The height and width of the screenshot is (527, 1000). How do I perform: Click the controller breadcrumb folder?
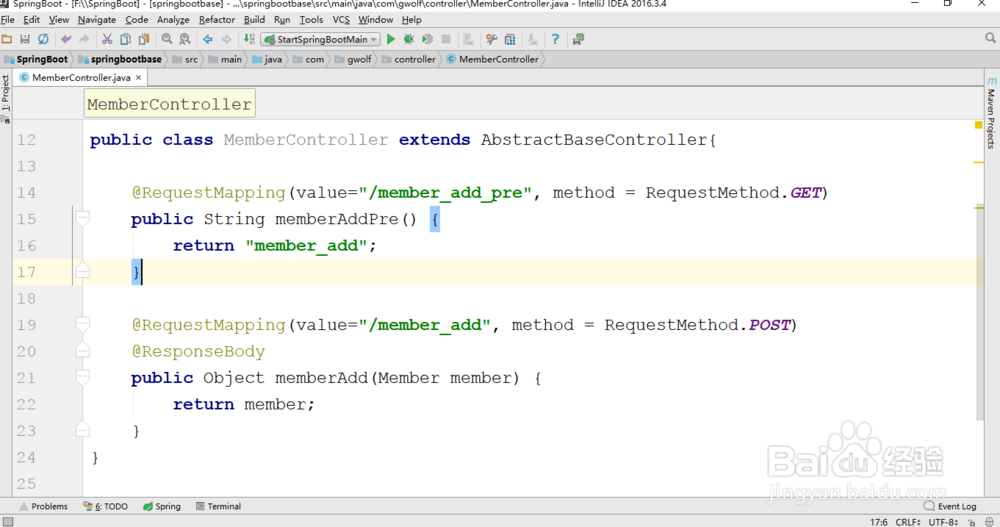(409, 59)
